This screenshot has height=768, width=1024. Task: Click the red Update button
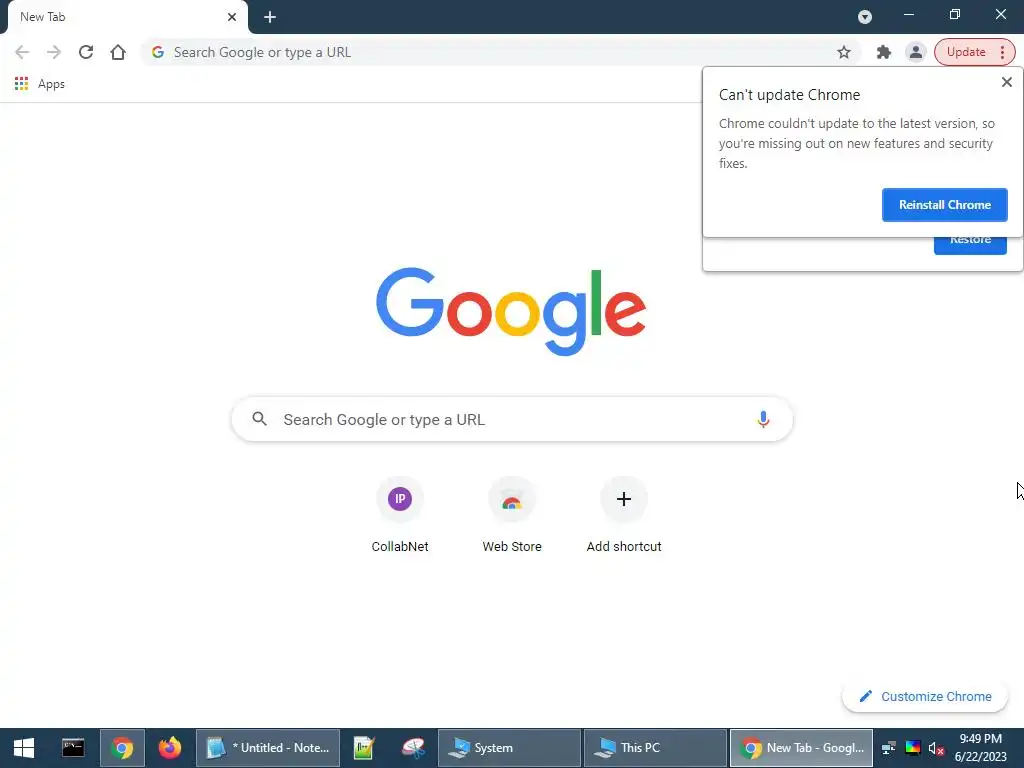pos(966,52)
